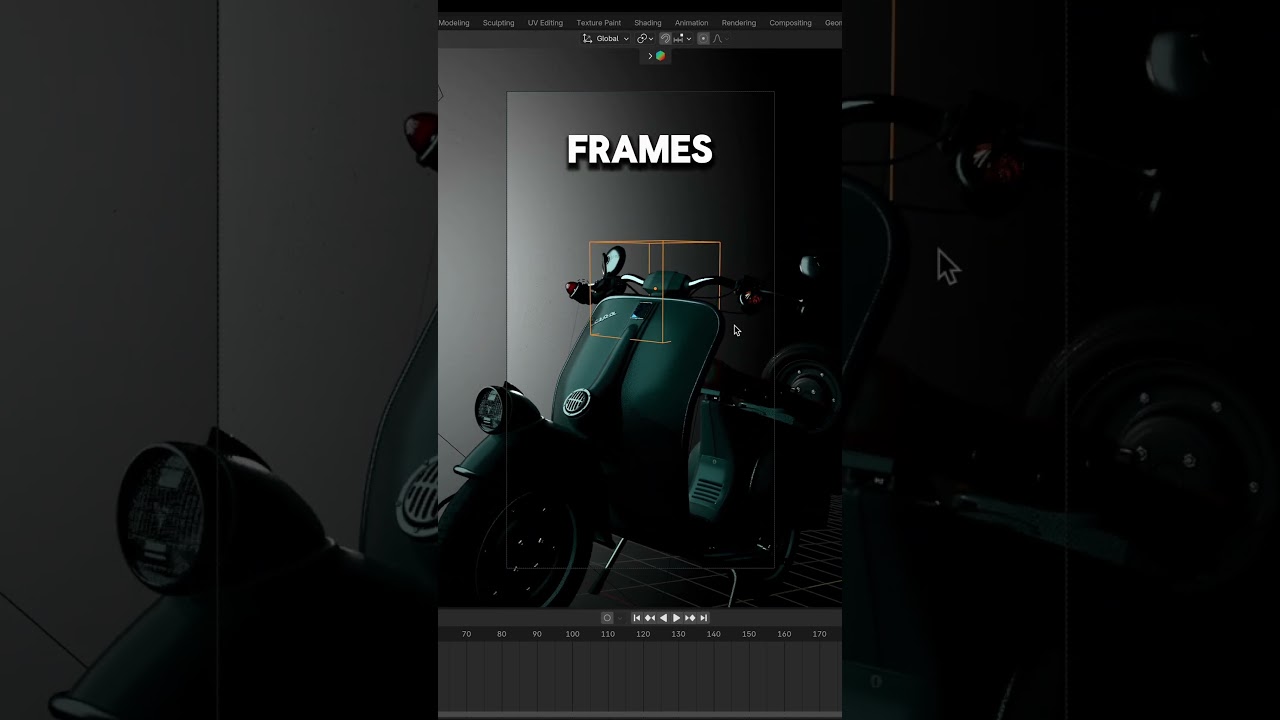Click frame 170 on the timeline ruler
Image resolution: width=1280 pixels, height=720 pixels.
[x=819, y=634]
